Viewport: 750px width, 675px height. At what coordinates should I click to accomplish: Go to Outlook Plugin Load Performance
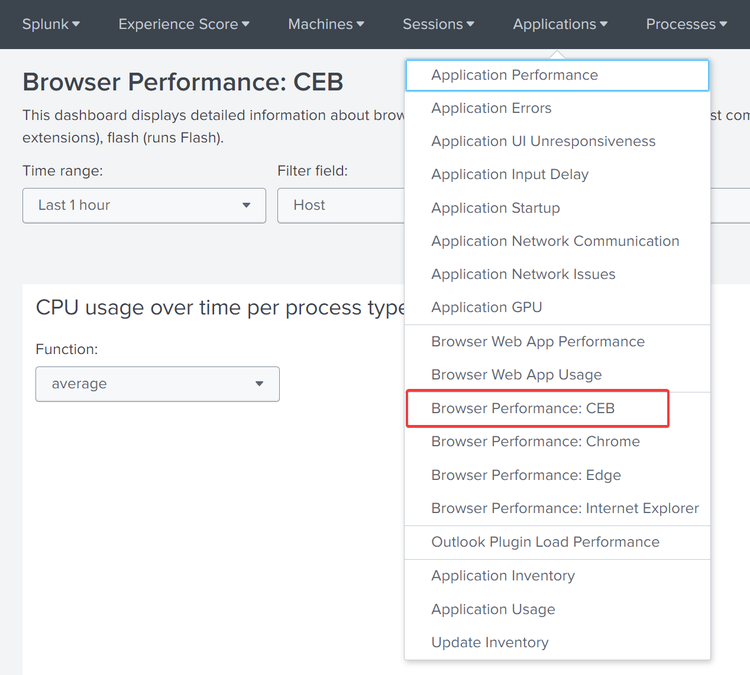pos(557,542)
